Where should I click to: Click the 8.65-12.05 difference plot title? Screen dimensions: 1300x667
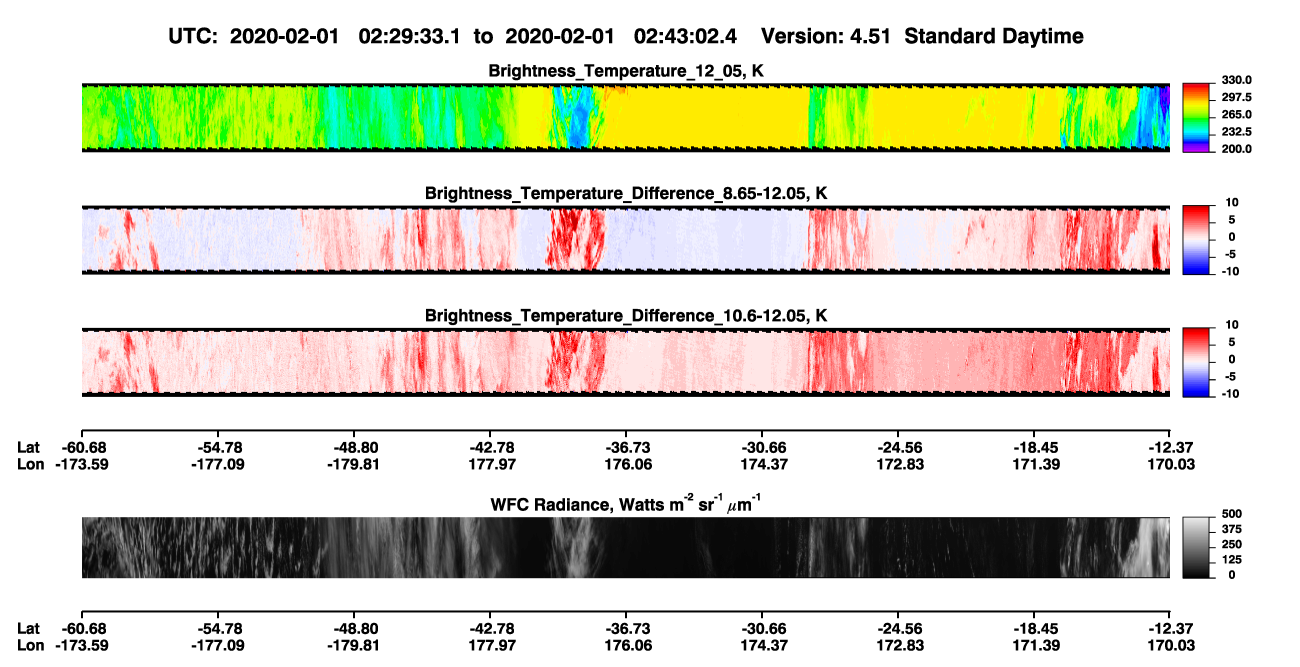click(626, 193)
